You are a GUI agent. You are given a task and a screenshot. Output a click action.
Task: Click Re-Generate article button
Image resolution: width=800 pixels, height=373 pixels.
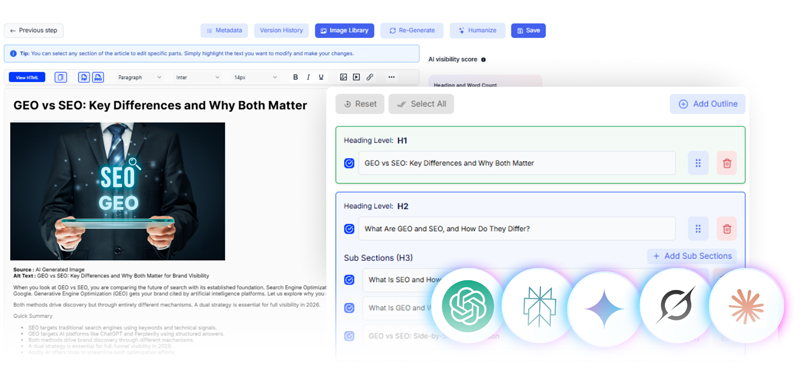coord(412,31)
